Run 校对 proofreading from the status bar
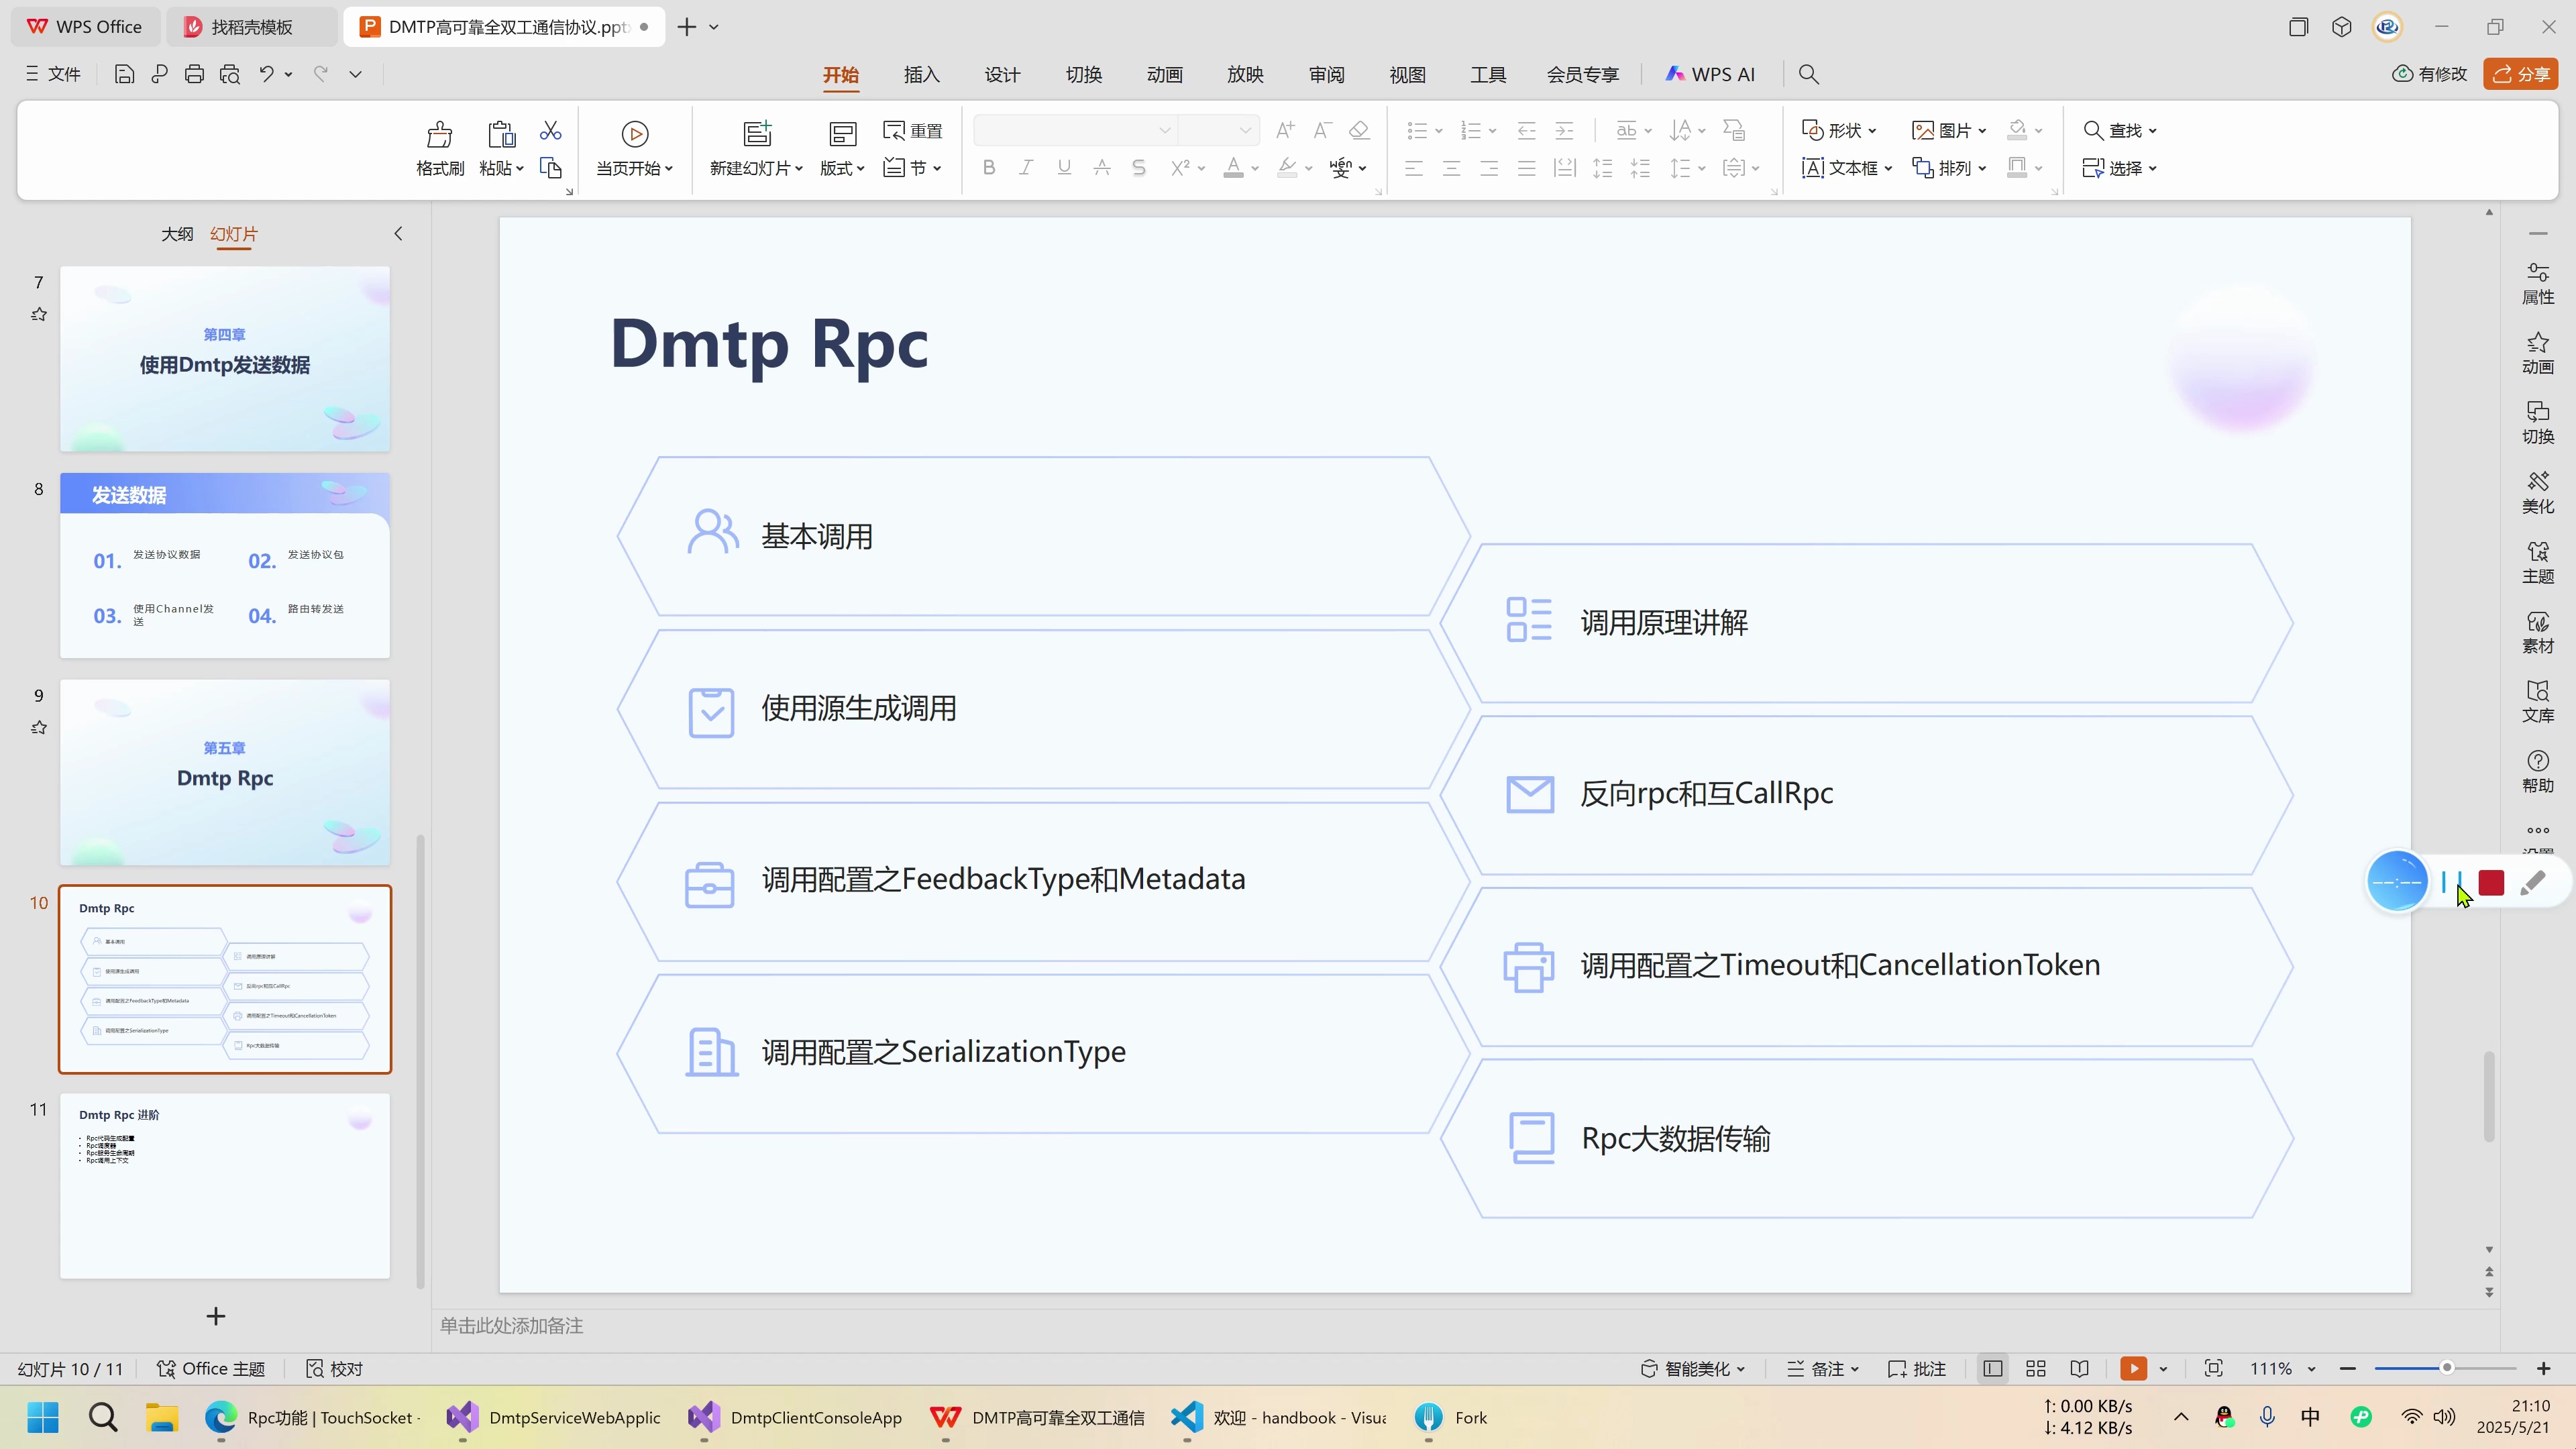This screenshot has width=2576, height=1449. coord(334,1368)
